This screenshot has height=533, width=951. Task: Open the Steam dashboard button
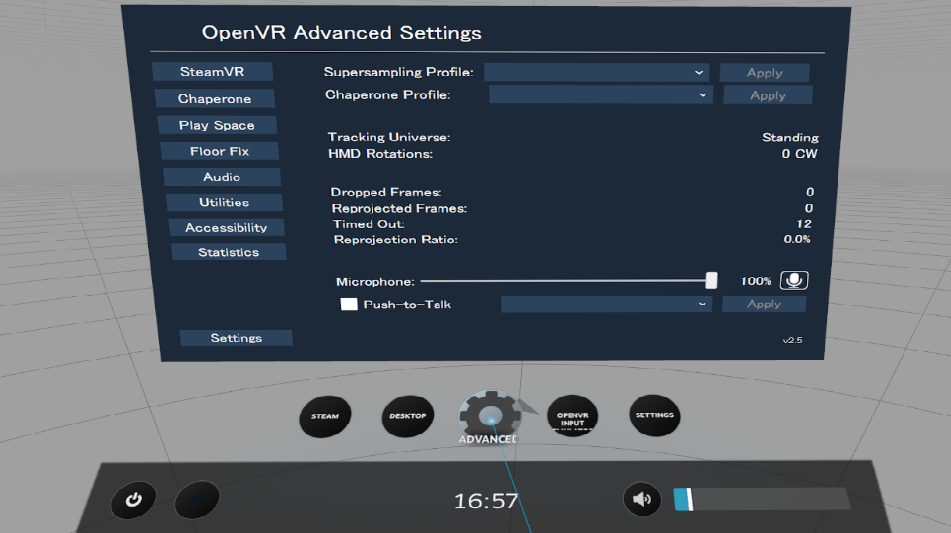point(325,416)
